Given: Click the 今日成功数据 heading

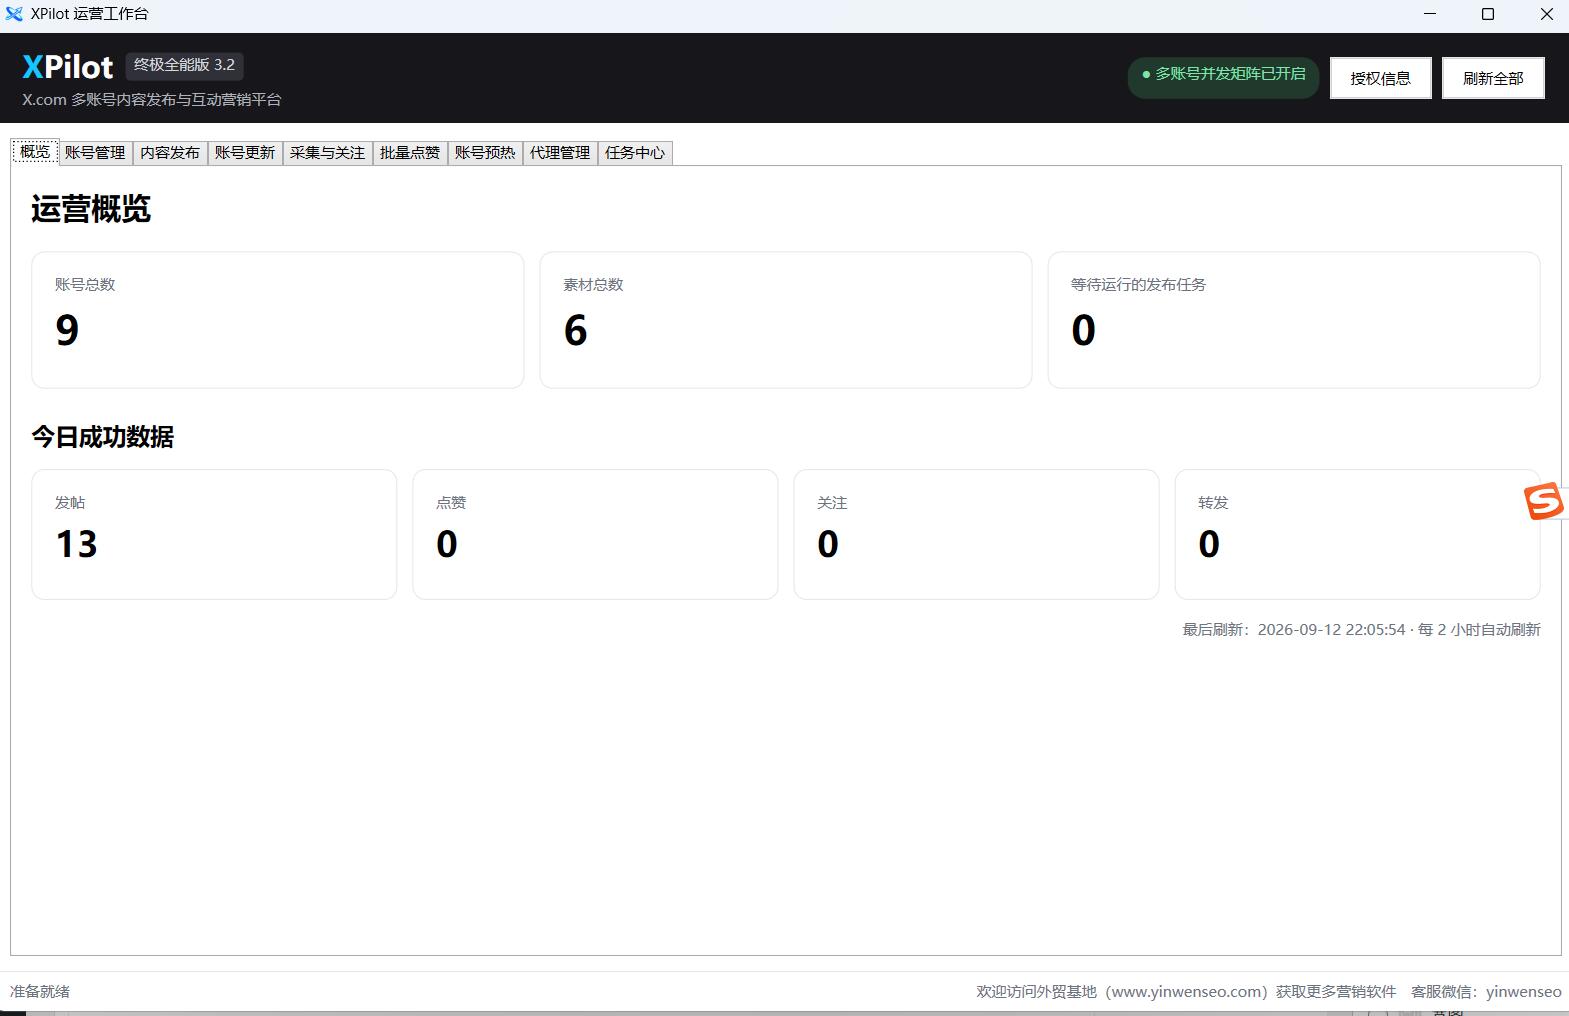Looking at the screenshot, I should tap(103, 437).
